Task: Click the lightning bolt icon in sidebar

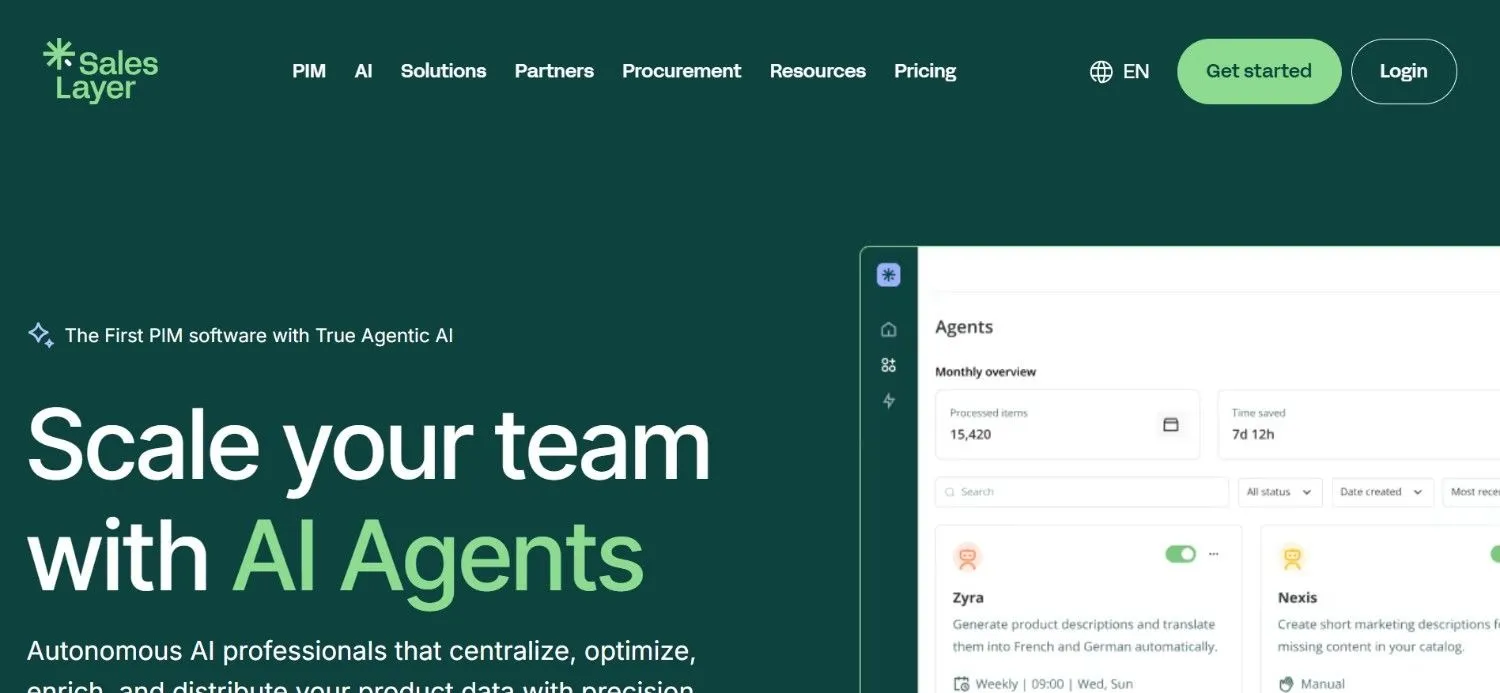Action: 889,401
